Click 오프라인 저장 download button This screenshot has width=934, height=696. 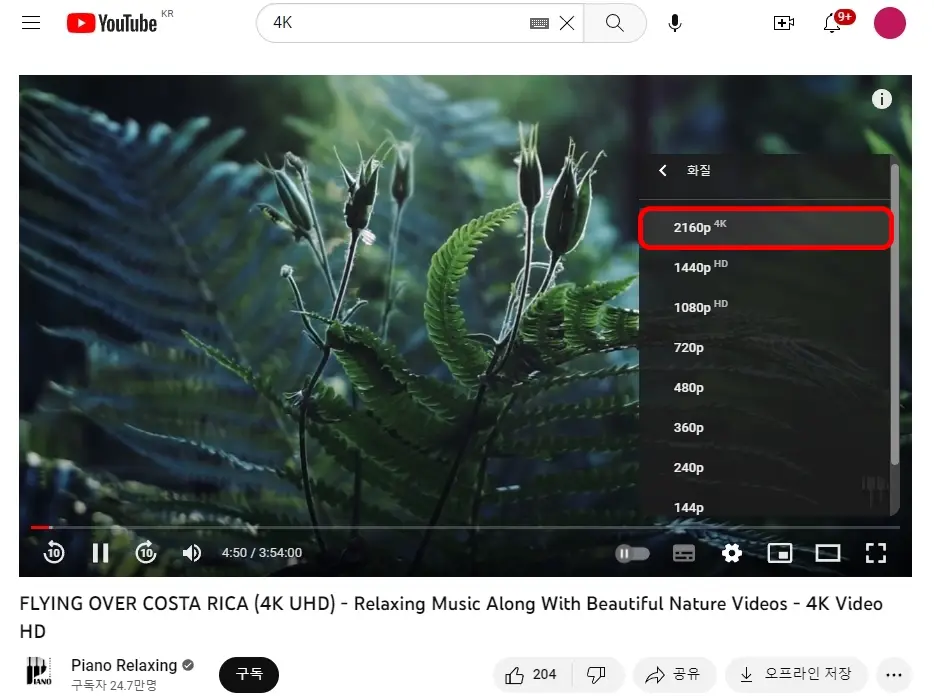point(796,675)
